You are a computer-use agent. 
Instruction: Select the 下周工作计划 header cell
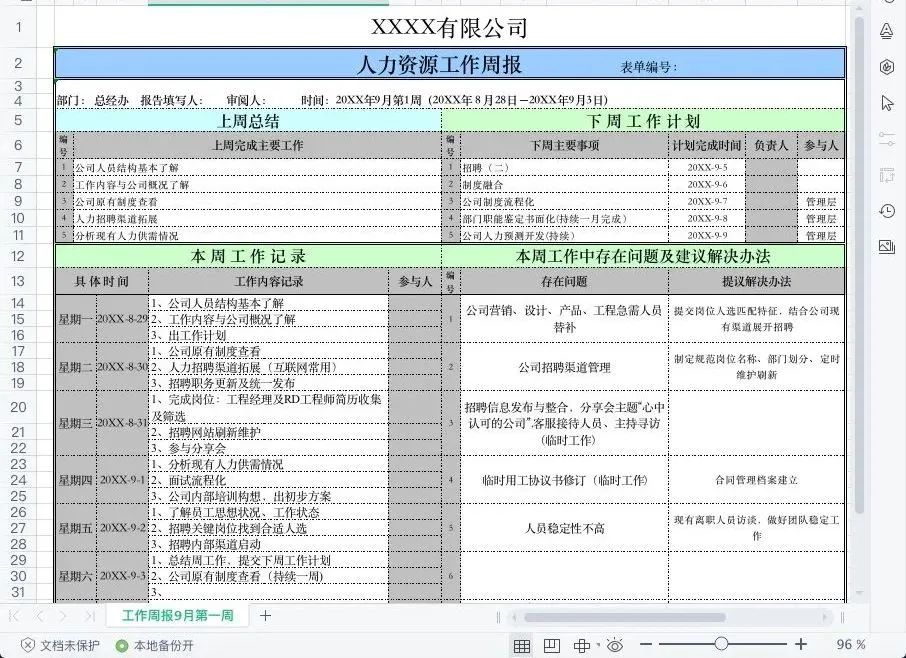click(x=643, y=121)
